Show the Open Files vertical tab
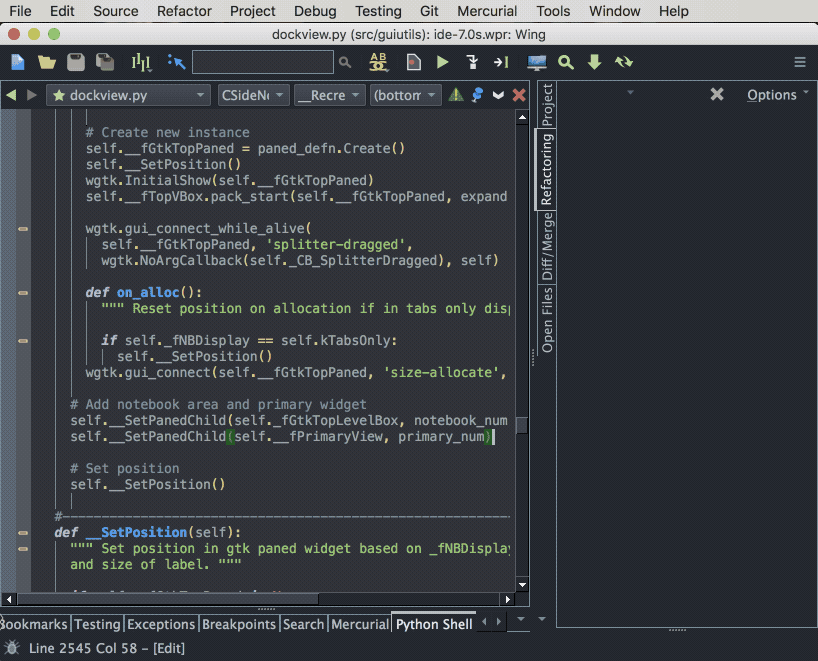The height and width of the screenshot is (661, 818). pyautogui.click(x=546, y=319)
